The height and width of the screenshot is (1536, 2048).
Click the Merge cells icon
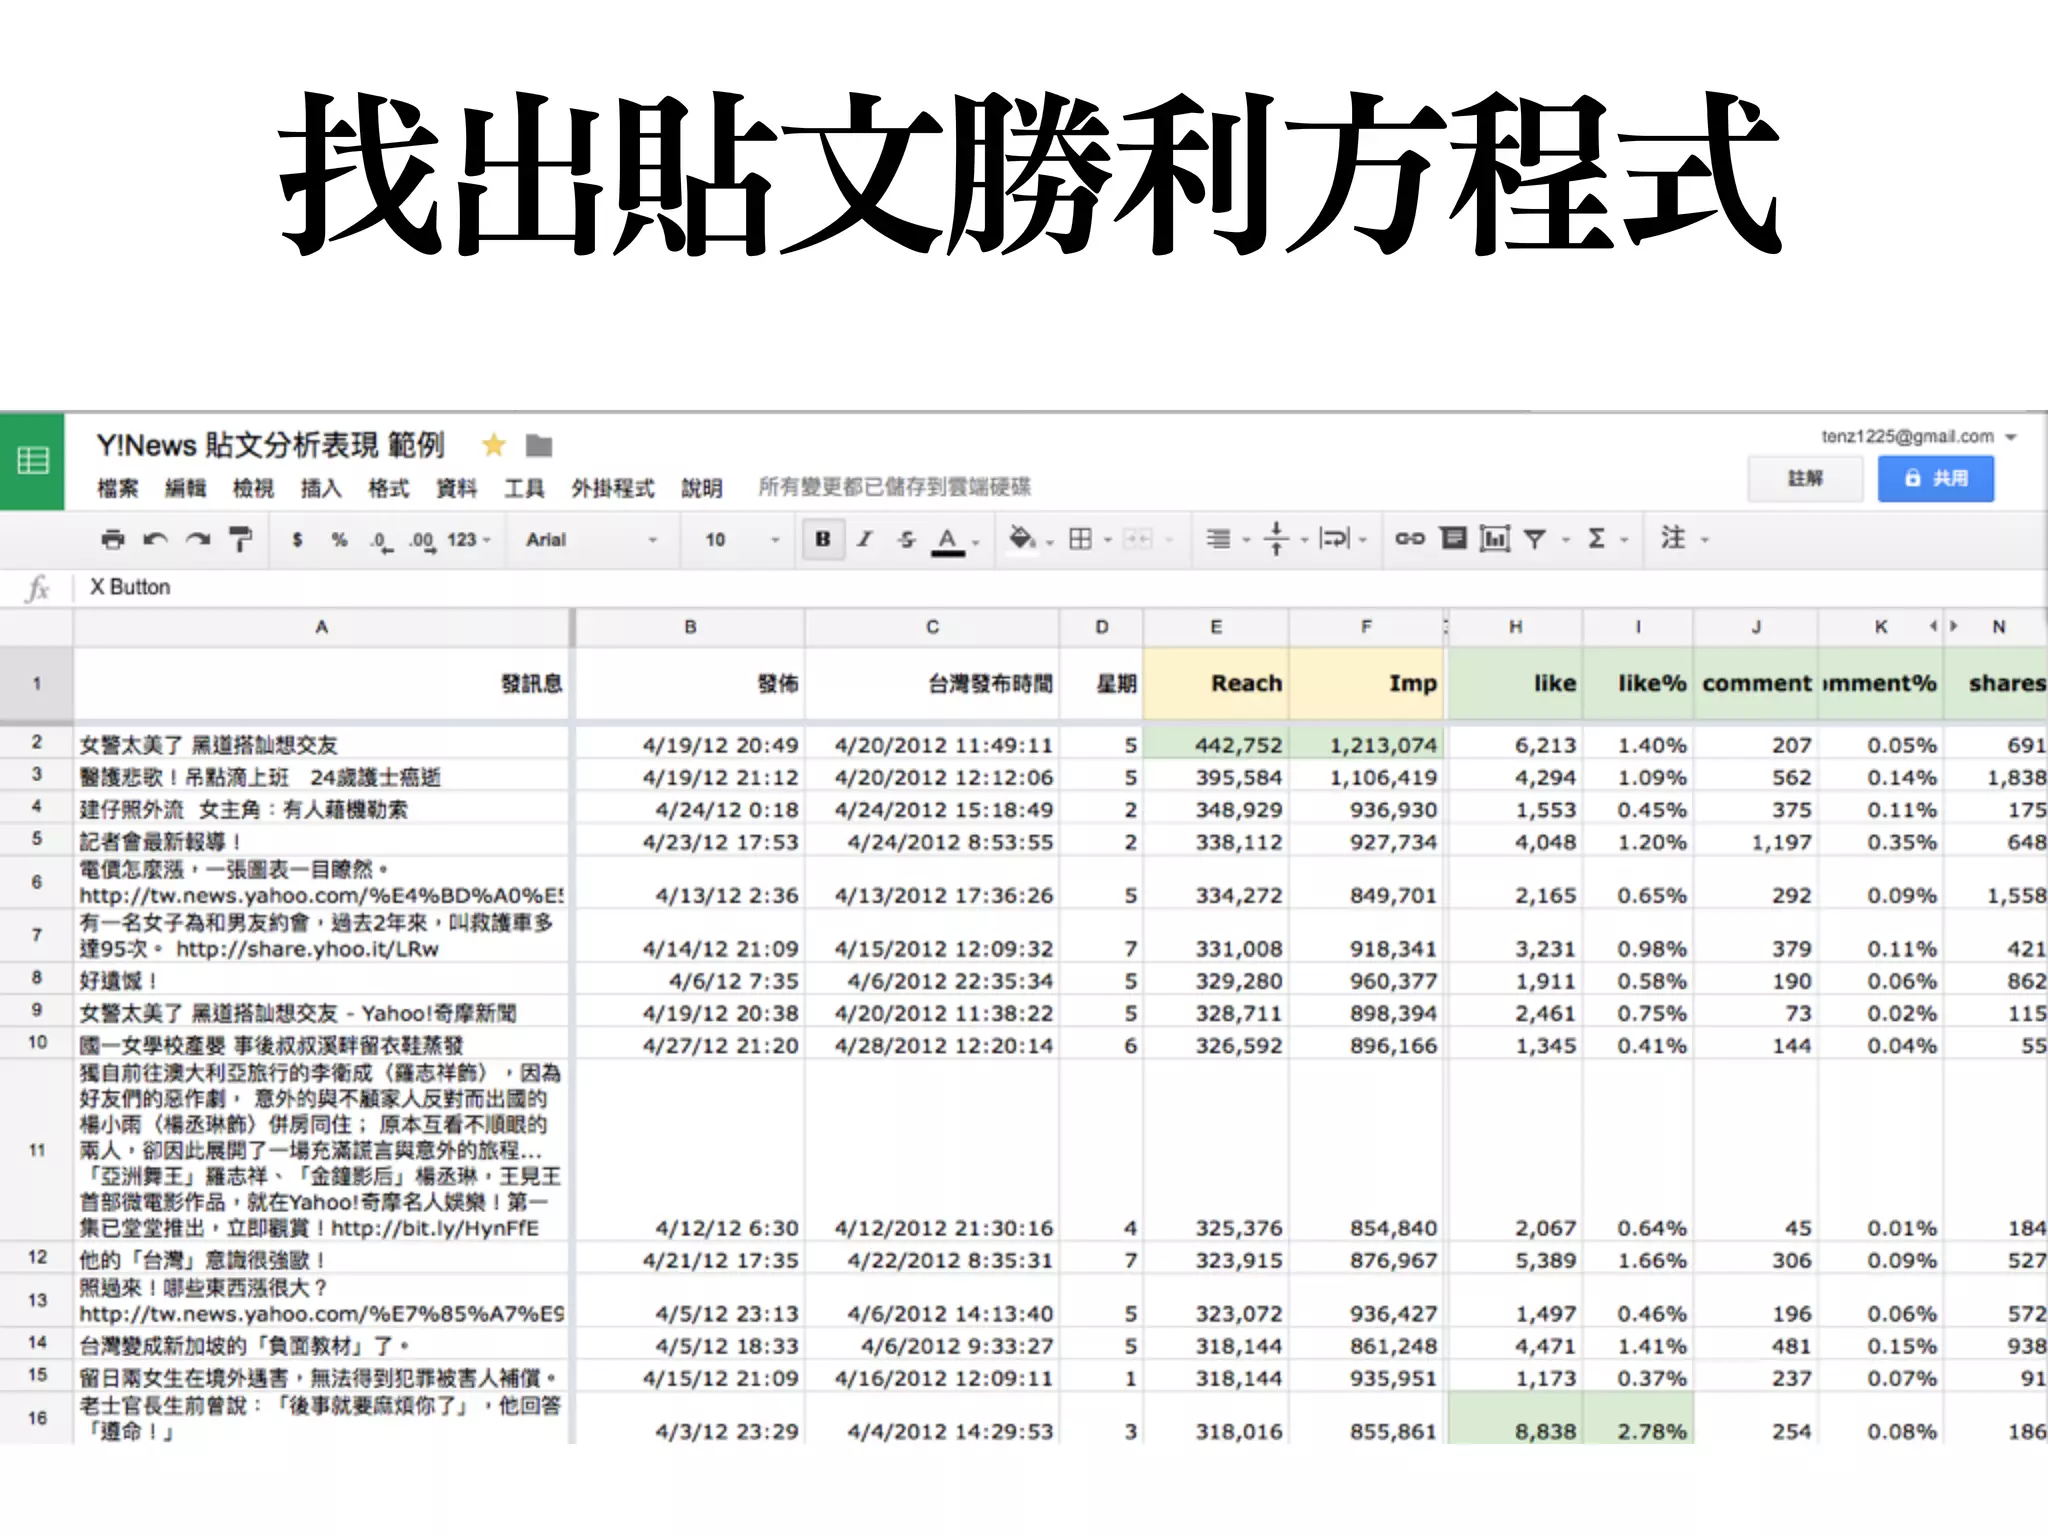(1137, 539)
